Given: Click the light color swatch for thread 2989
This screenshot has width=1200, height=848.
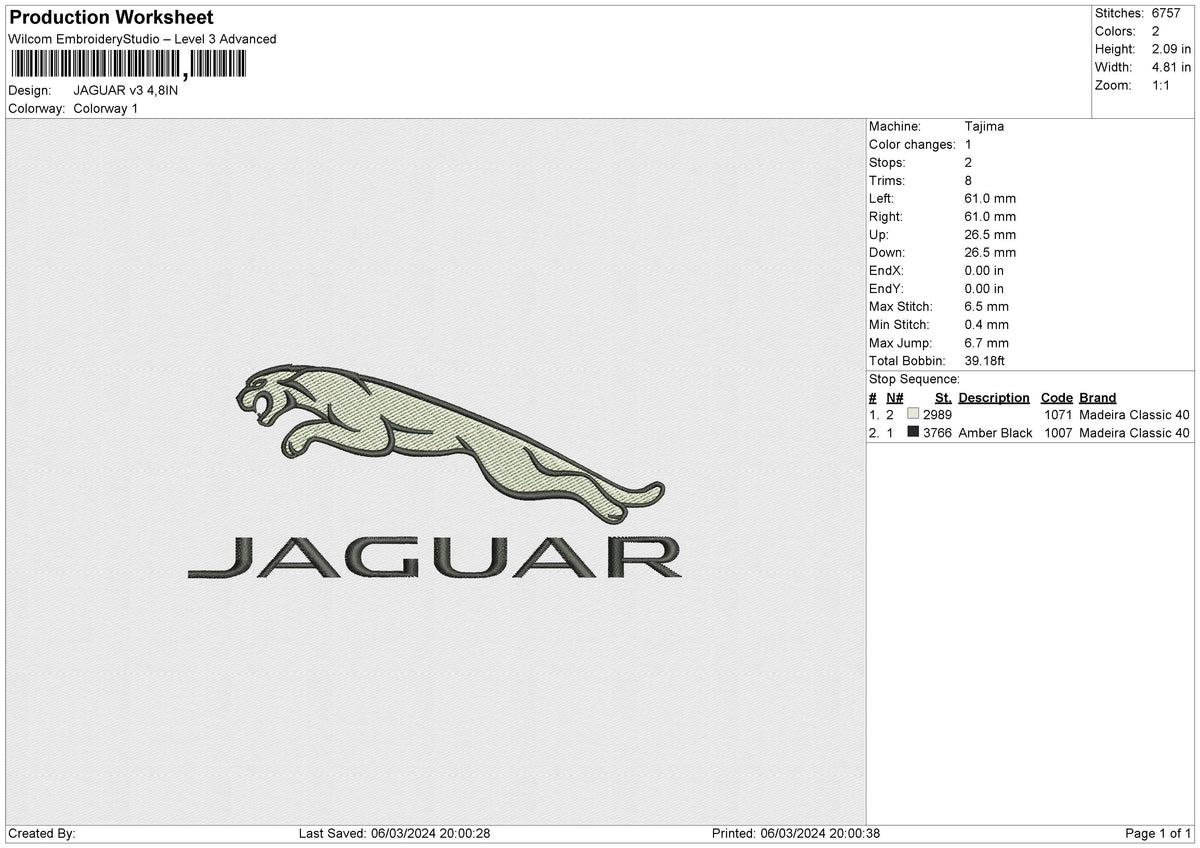Looking at the screenshot, I should pos(913,414).
